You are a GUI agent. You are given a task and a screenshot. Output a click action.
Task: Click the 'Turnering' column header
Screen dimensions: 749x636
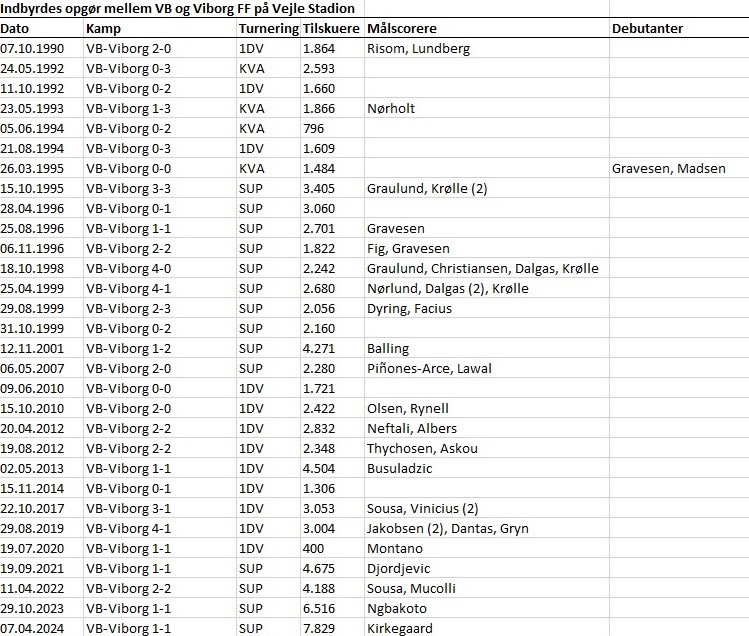point(268,29)
